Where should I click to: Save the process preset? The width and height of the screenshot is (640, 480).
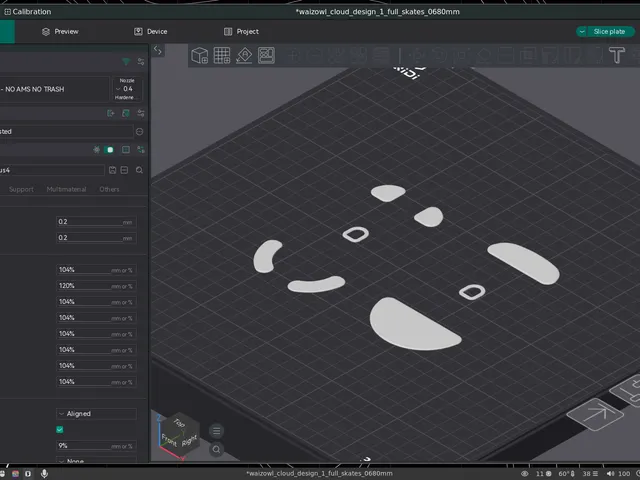point(113,170)
